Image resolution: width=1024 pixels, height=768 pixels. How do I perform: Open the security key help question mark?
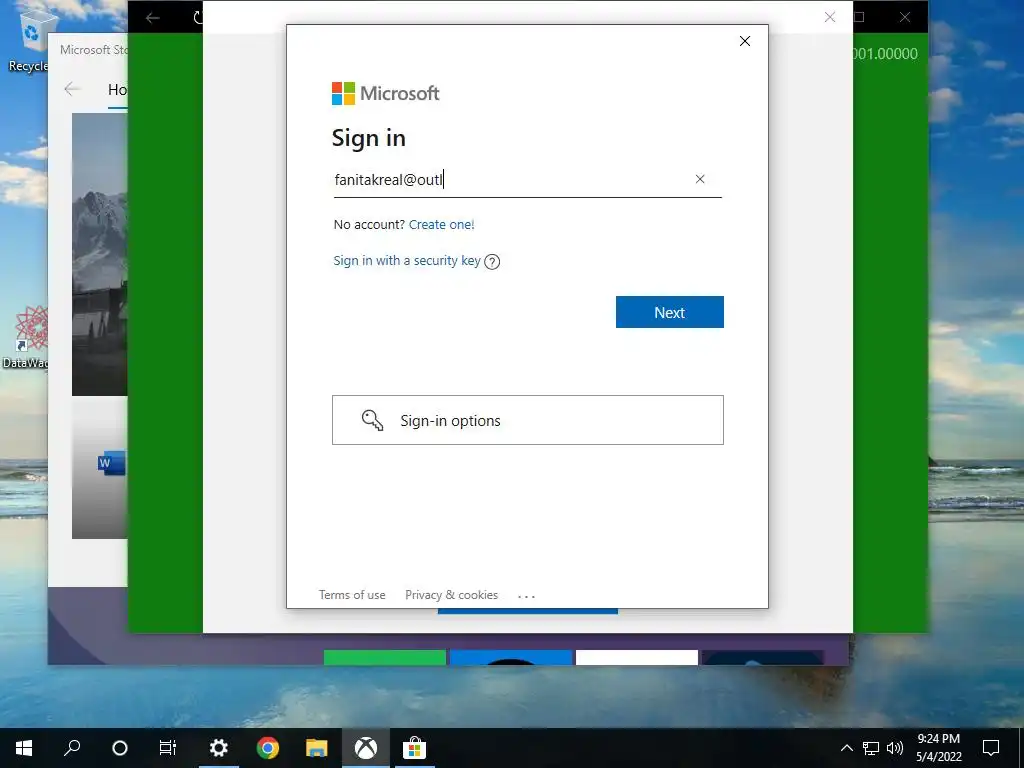pos(492,262)
